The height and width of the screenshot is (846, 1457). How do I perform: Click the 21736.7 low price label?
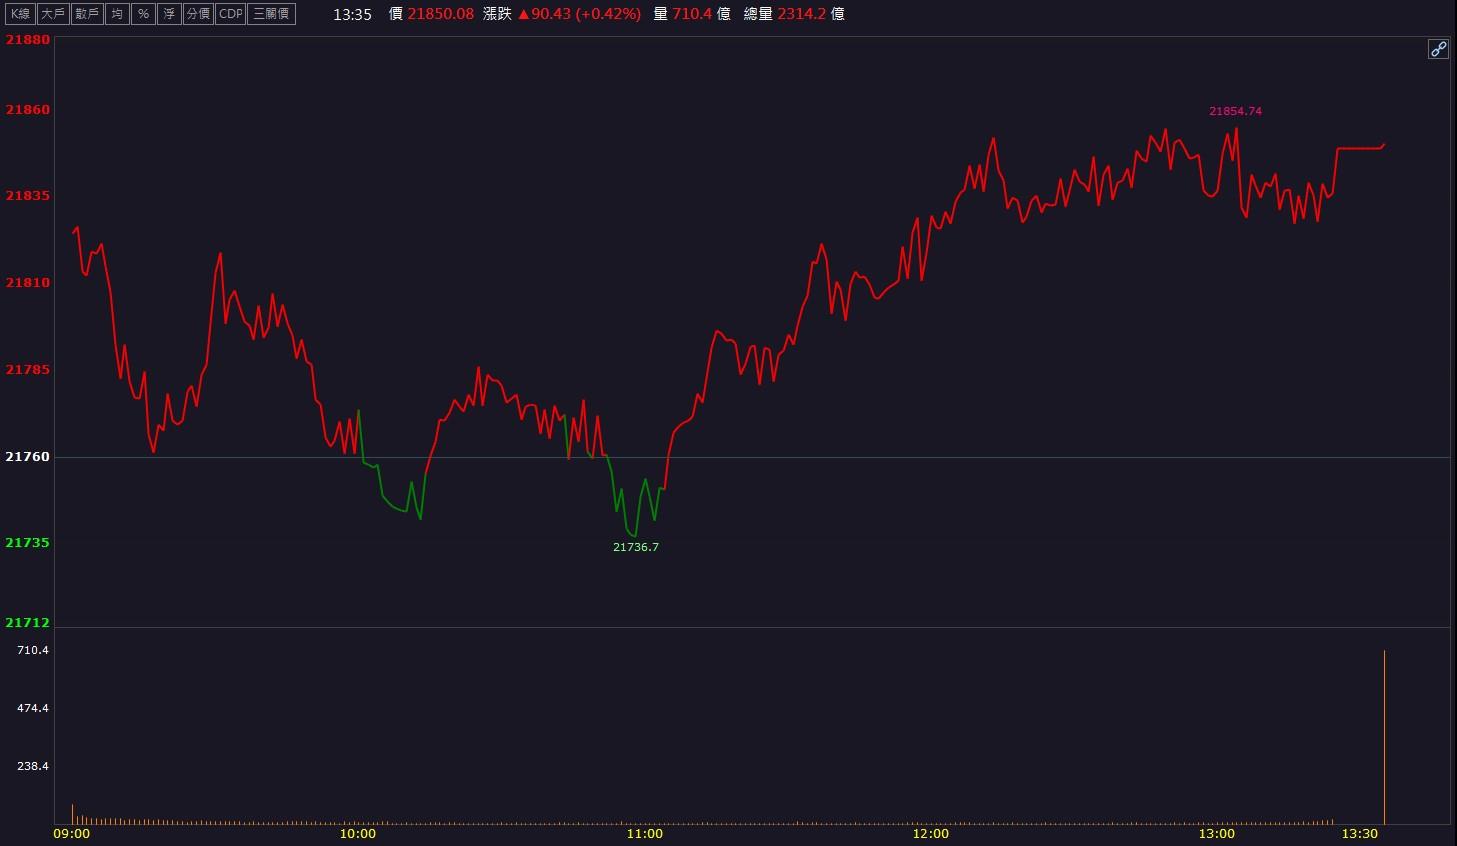tap(636, 547)
